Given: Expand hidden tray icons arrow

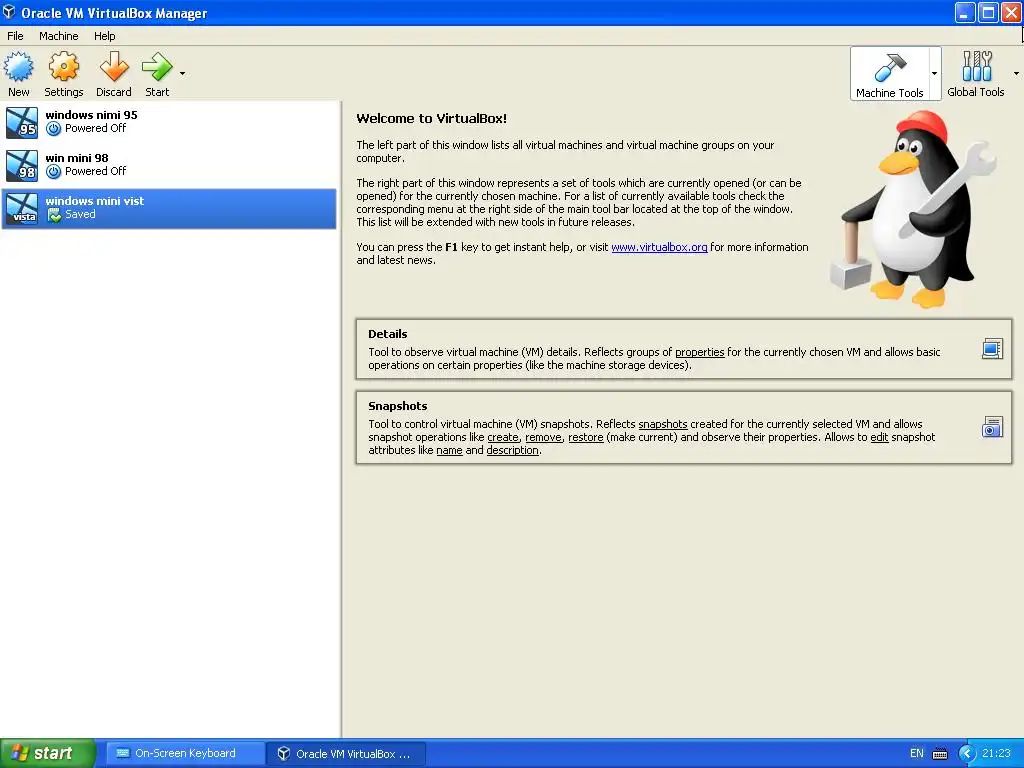Looking at the screenshot, I should (967, 754).
